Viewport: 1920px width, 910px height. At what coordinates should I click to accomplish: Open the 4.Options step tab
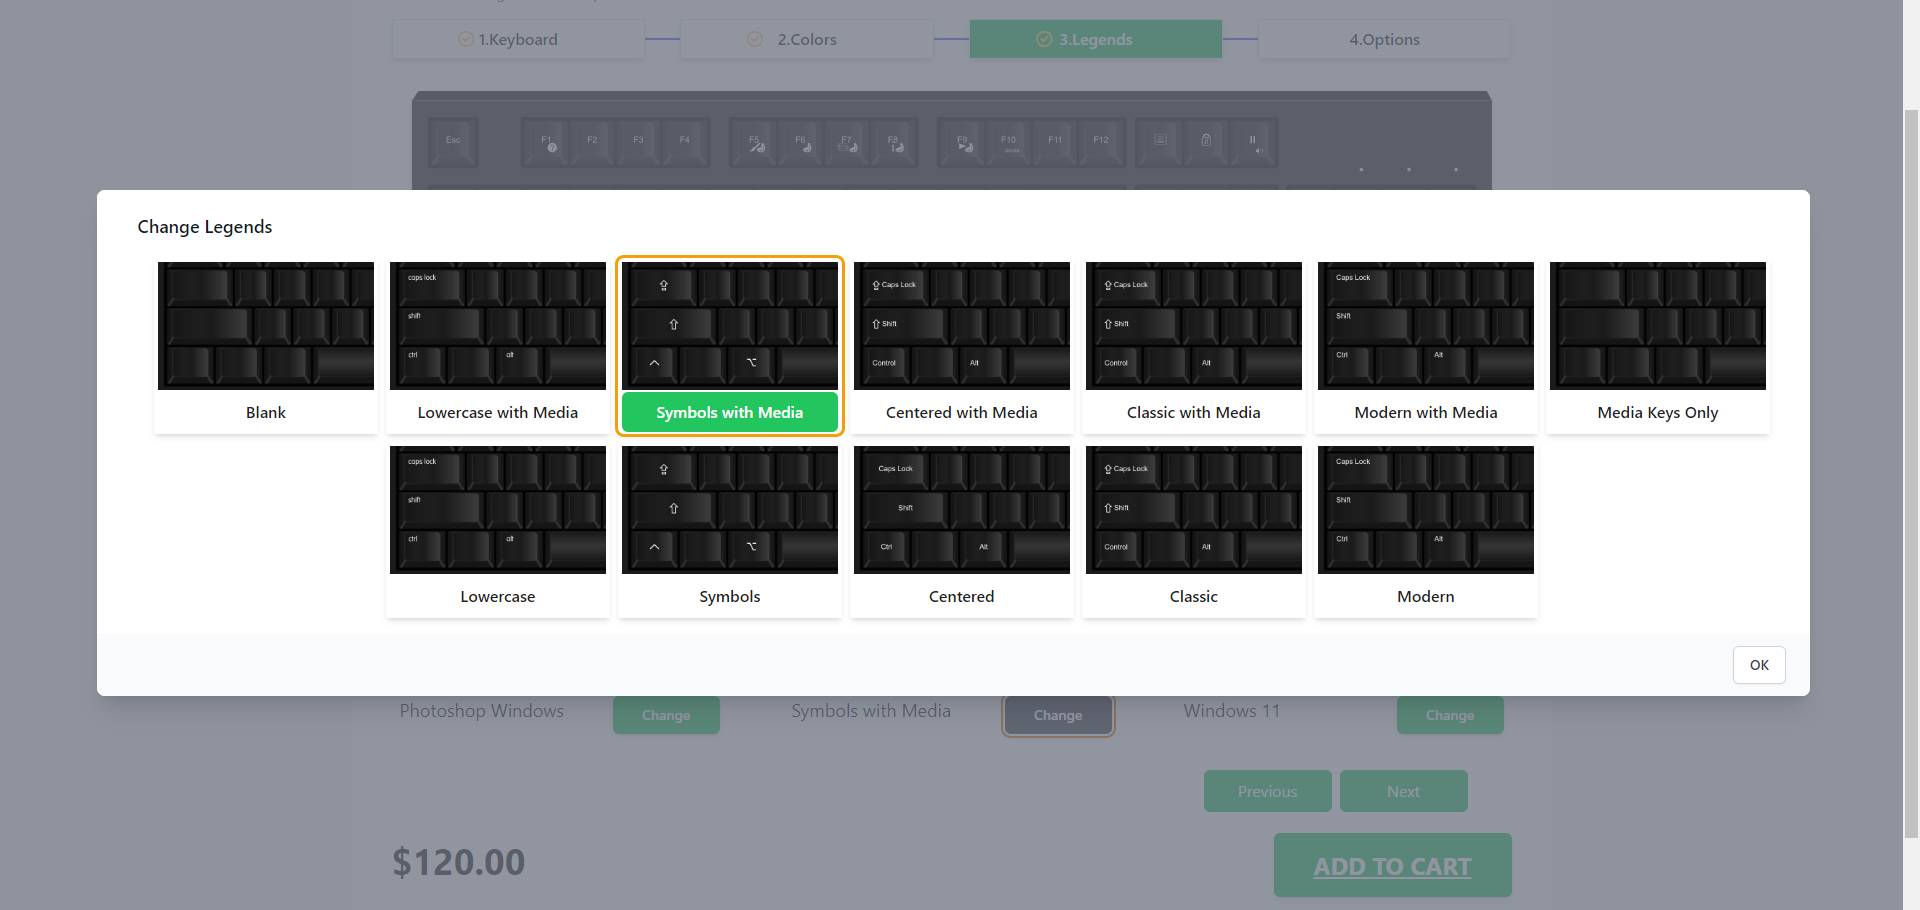(x=1384, y=39)
